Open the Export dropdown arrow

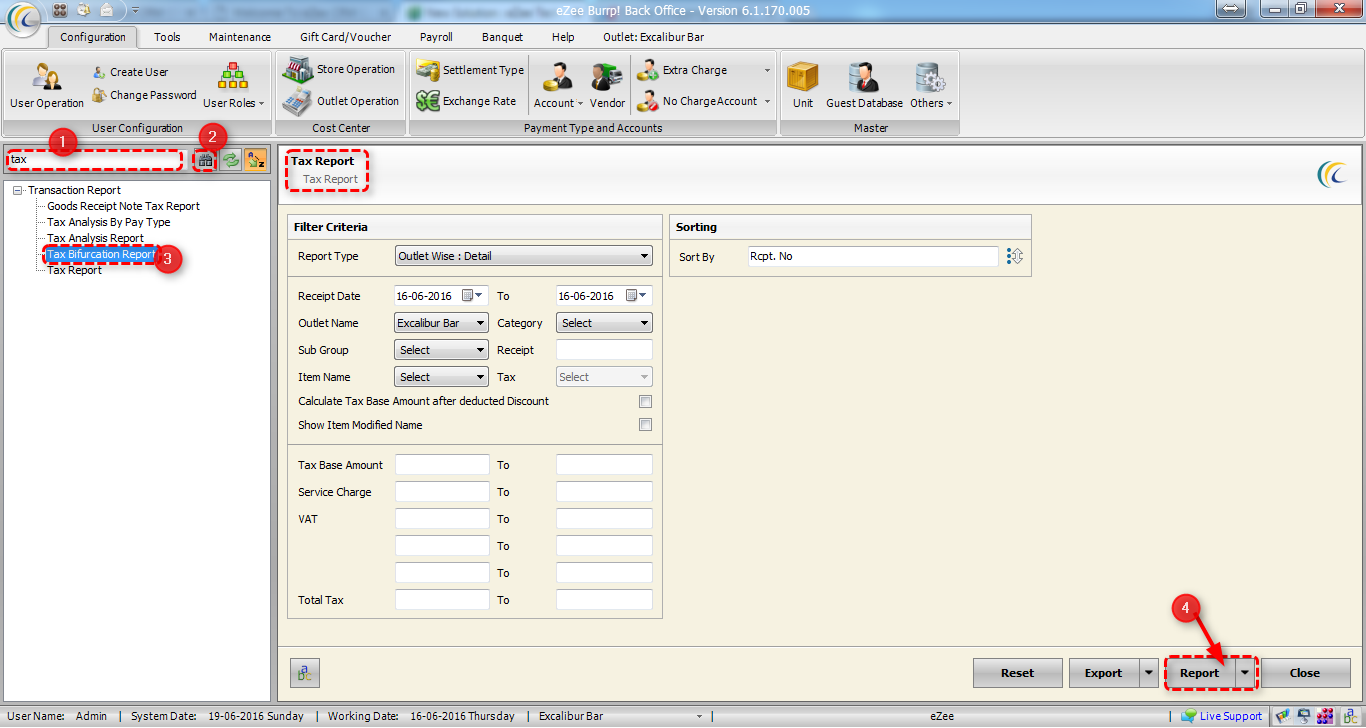[x=1148, y=673]
